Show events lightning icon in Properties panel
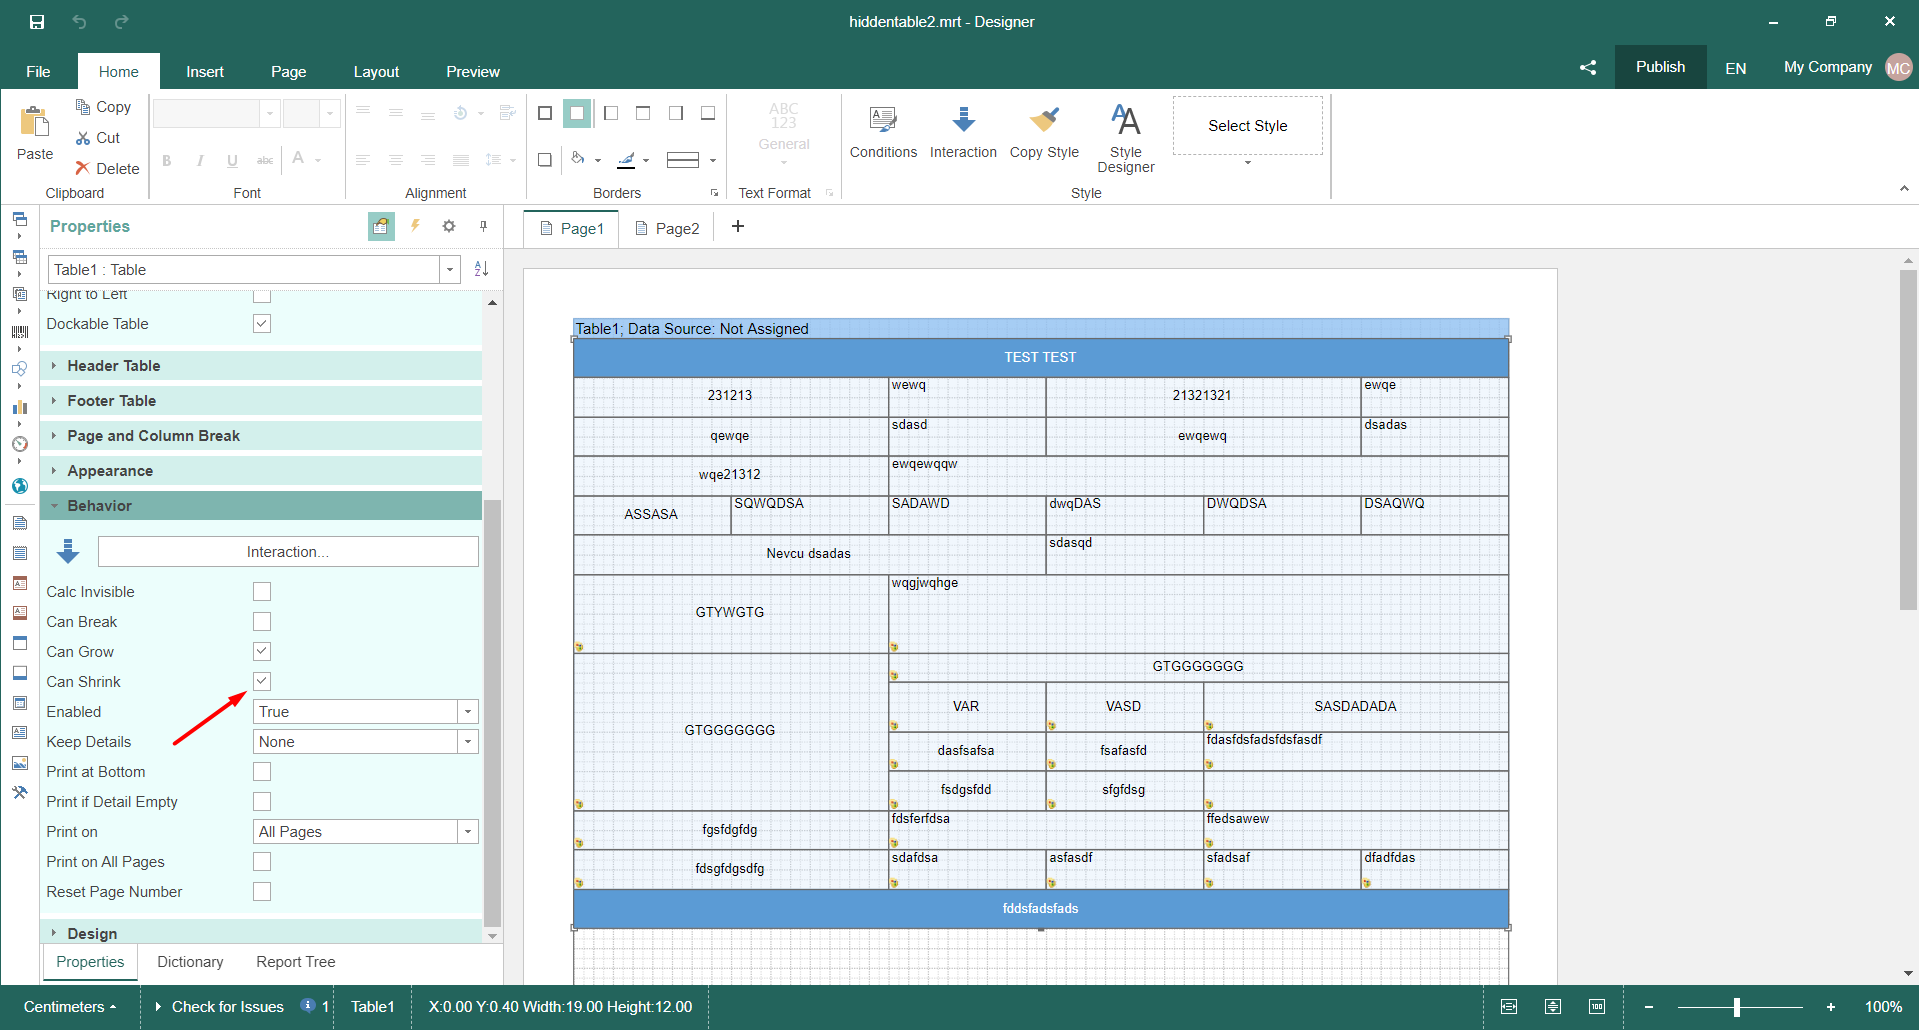 click(x=415, y=226)
